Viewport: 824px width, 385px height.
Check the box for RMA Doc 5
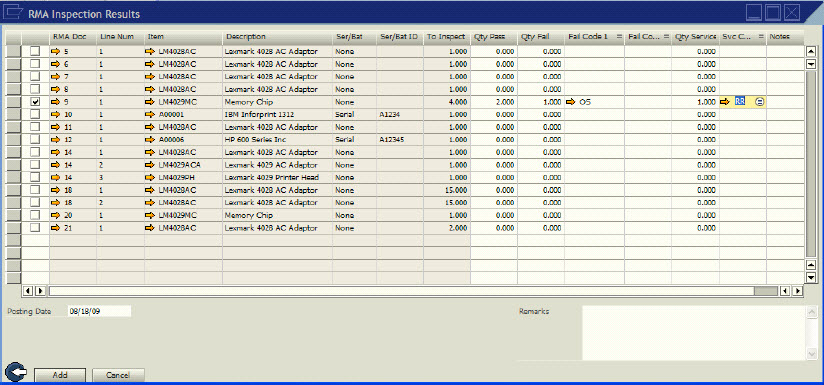(x=35, y=51)
